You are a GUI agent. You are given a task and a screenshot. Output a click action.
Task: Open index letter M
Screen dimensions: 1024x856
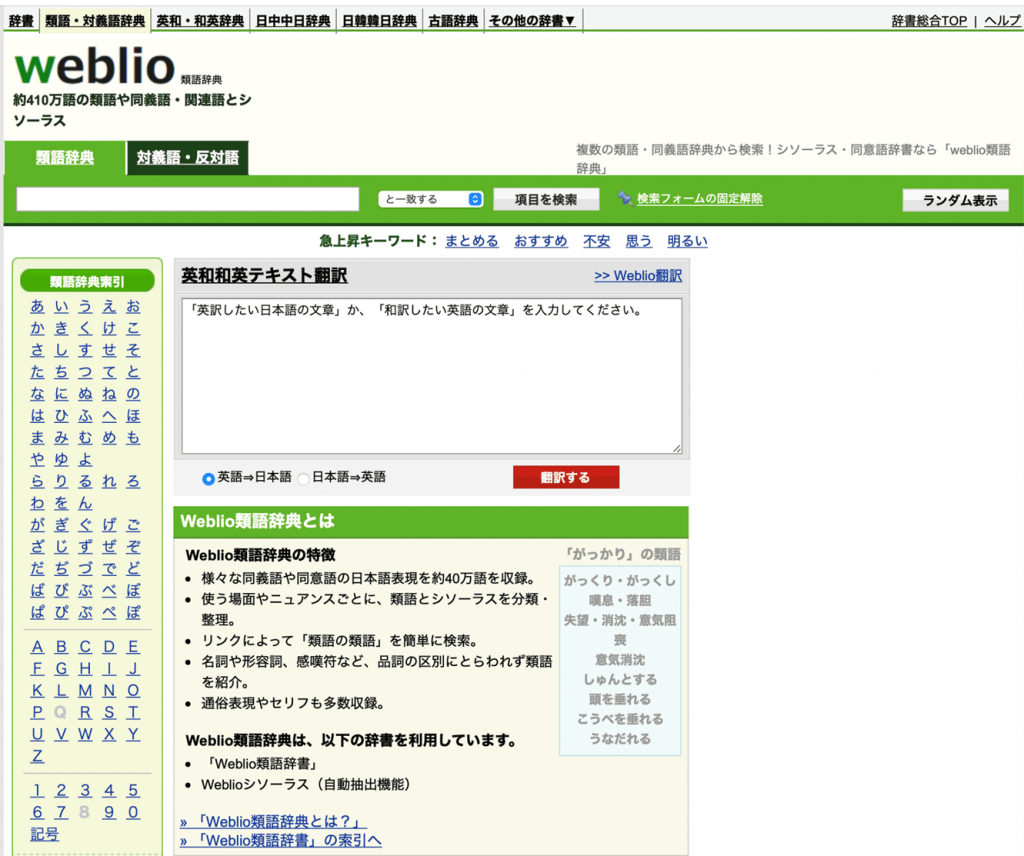86,690
